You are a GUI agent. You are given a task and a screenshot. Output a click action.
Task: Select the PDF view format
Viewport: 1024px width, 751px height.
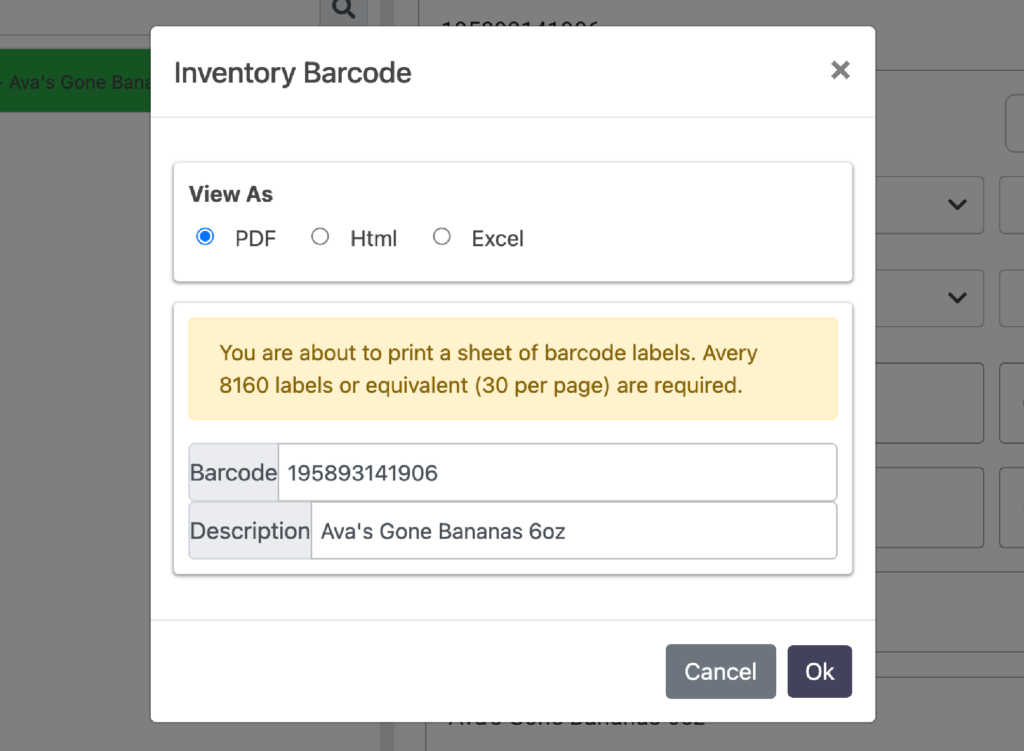click(205, 237)
